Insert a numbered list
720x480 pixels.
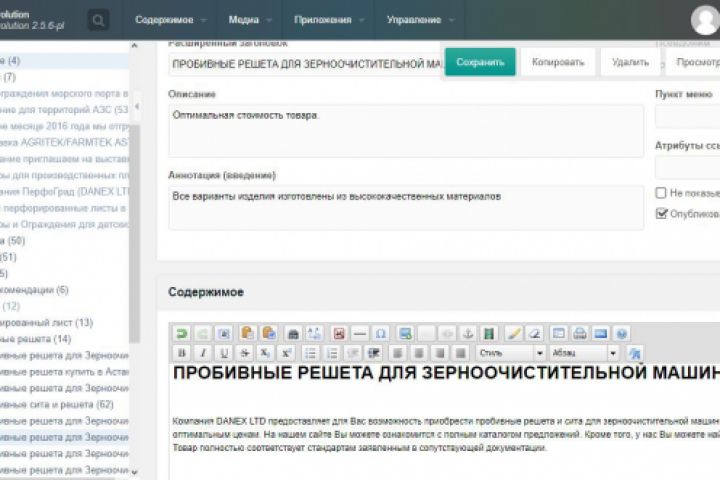332,353
